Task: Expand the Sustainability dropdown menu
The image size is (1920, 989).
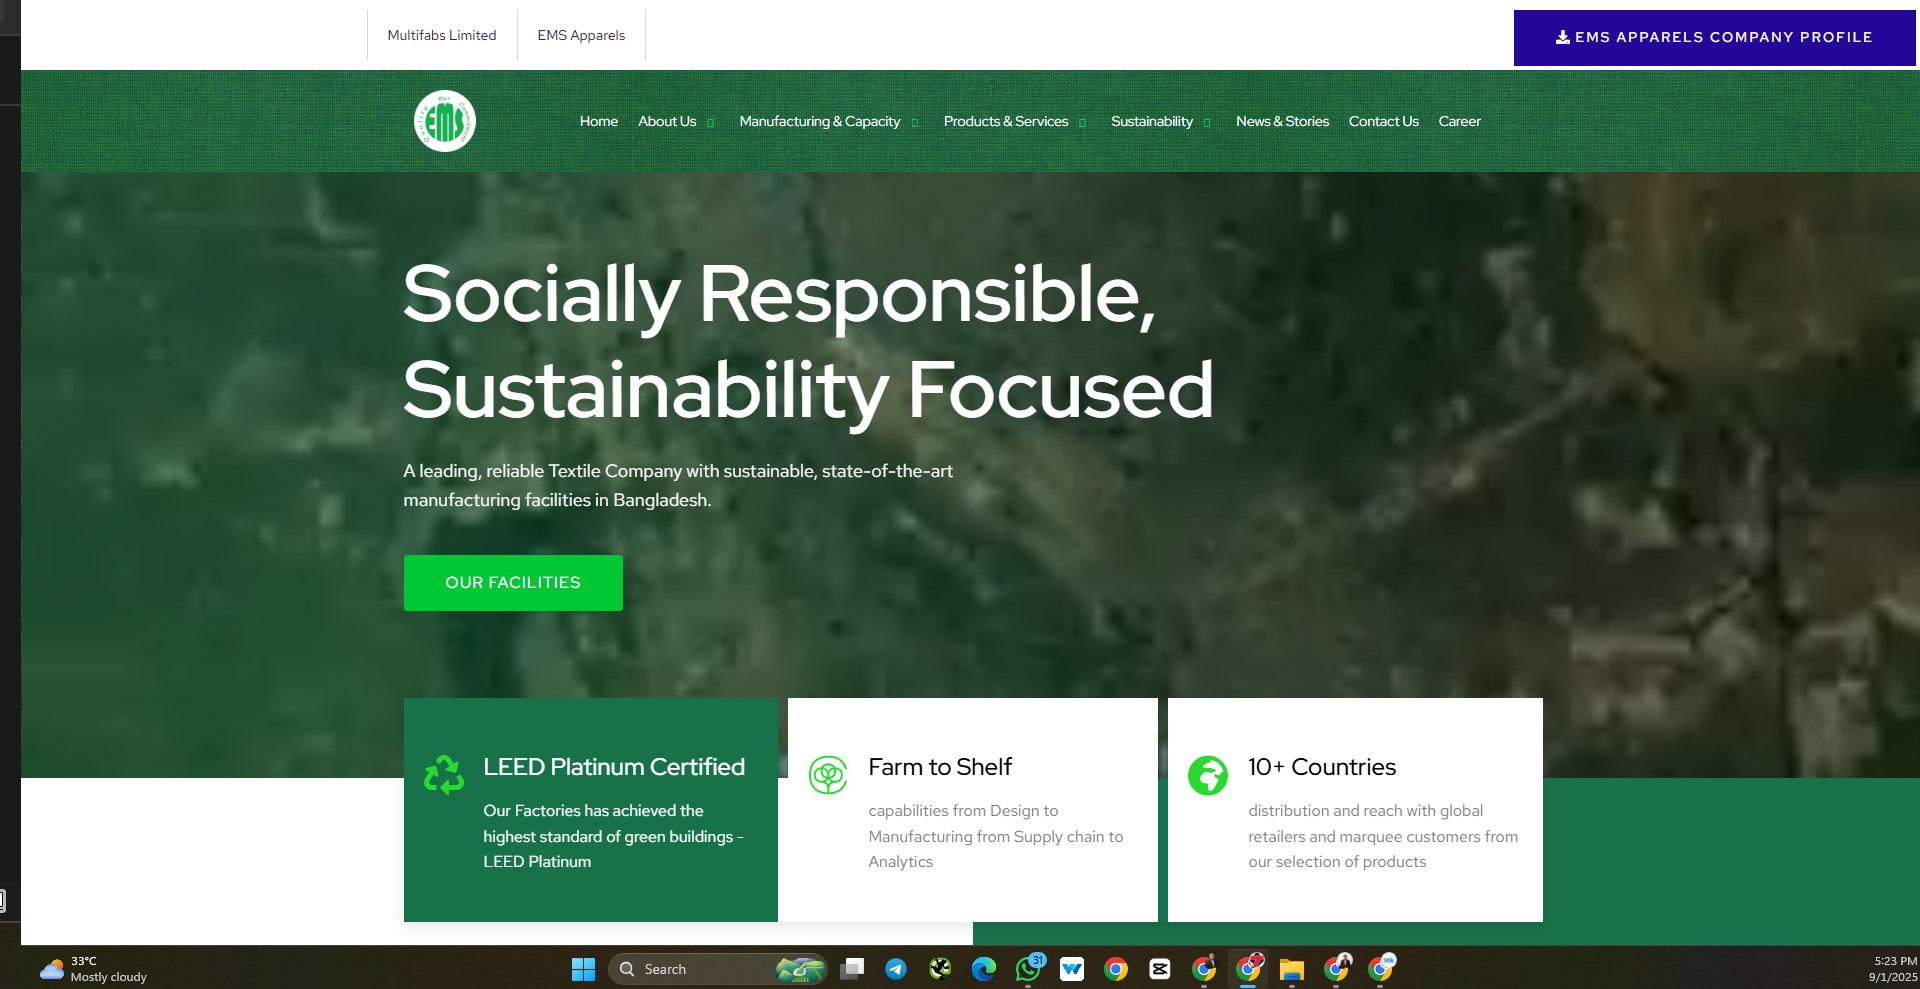Action: coord(1159,121)
